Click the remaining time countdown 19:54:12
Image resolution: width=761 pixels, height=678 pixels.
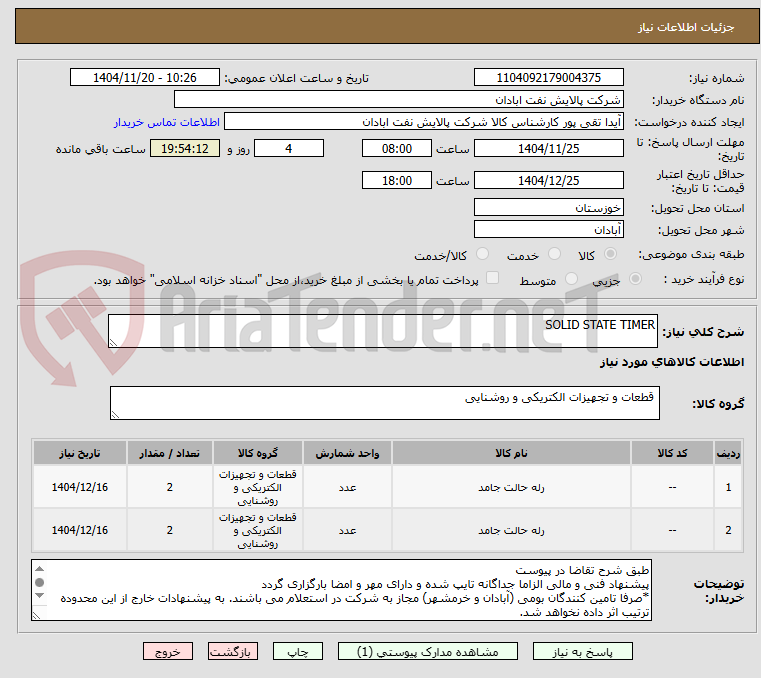[x=185, y=148]
